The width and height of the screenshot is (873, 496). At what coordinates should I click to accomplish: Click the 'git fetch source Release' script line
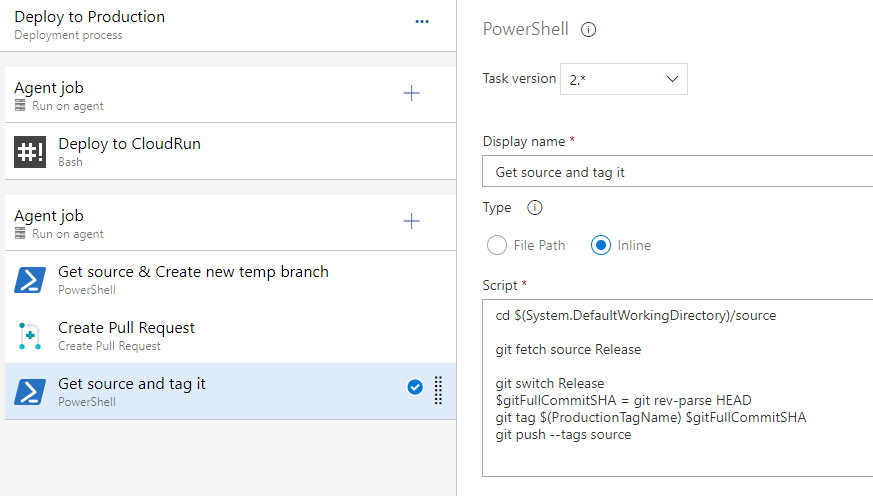pos(568,350)
